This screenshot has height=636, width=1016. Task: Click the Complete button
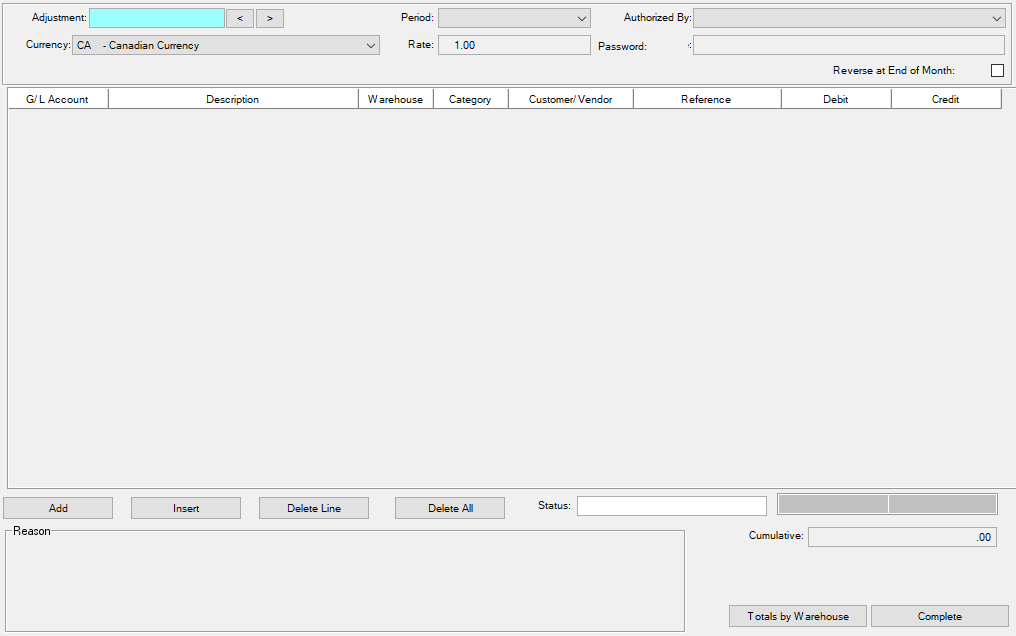point(939,616)
